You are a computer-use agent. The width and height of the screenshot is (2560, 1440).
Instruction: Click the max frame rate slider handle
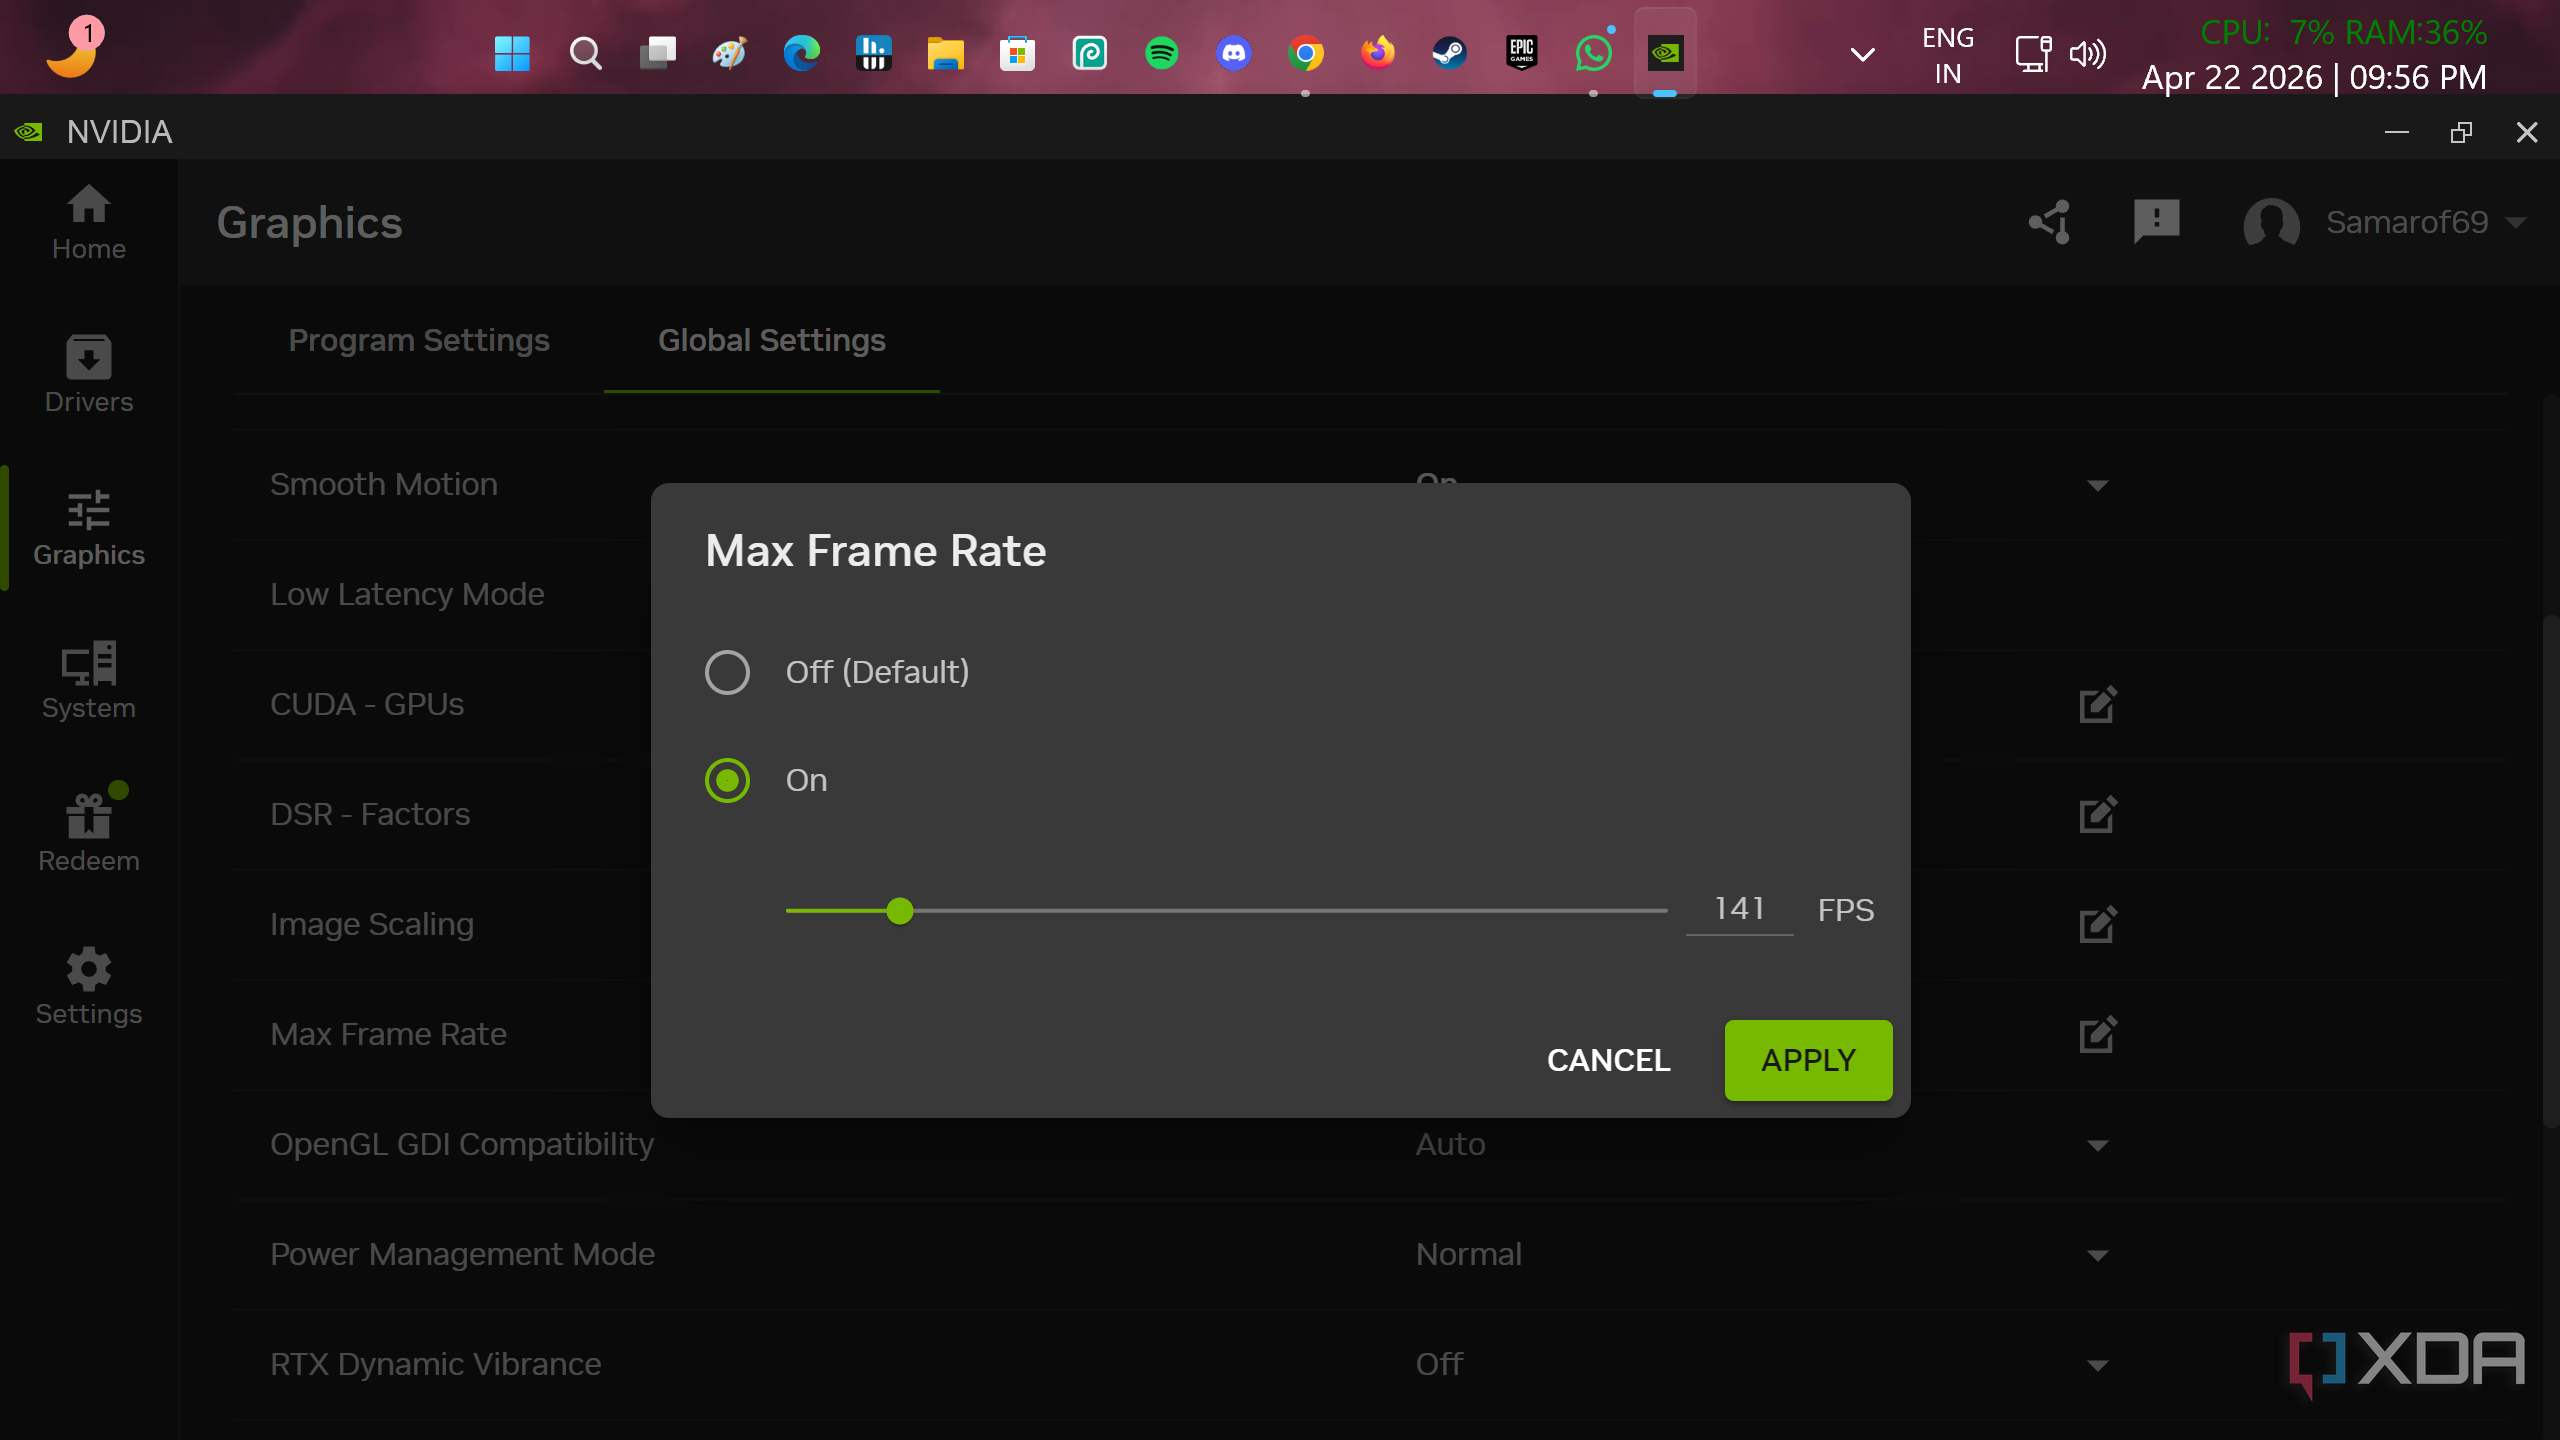point(900,911)
